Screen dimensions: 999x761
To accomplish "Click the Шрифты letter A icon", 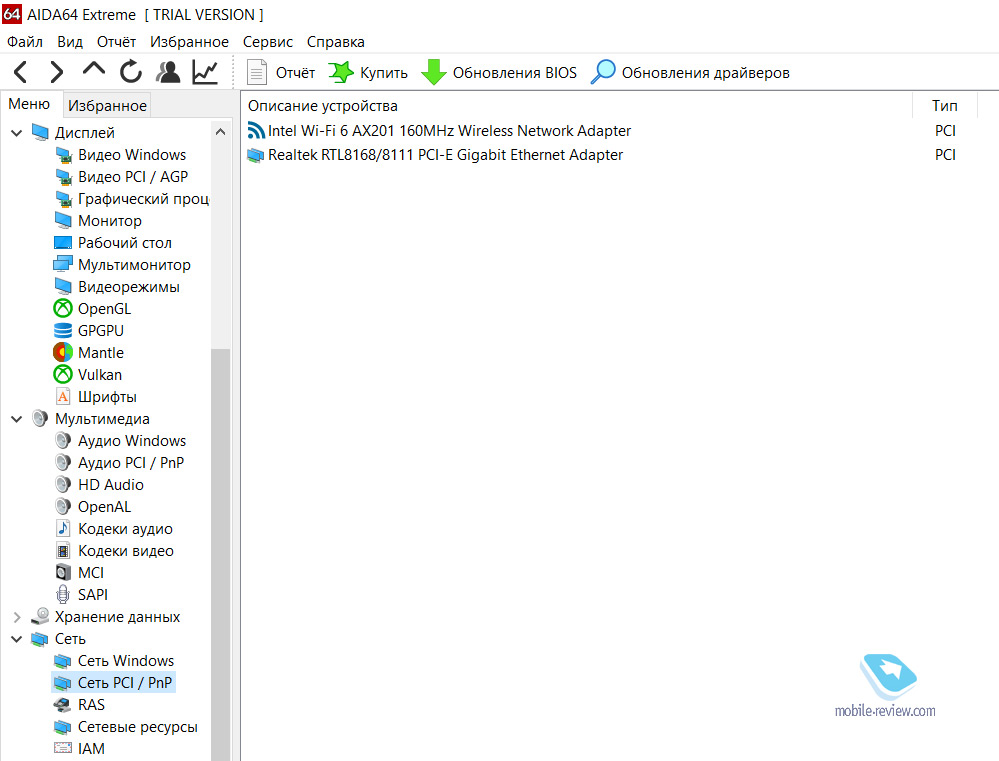I will click(63, 396).
